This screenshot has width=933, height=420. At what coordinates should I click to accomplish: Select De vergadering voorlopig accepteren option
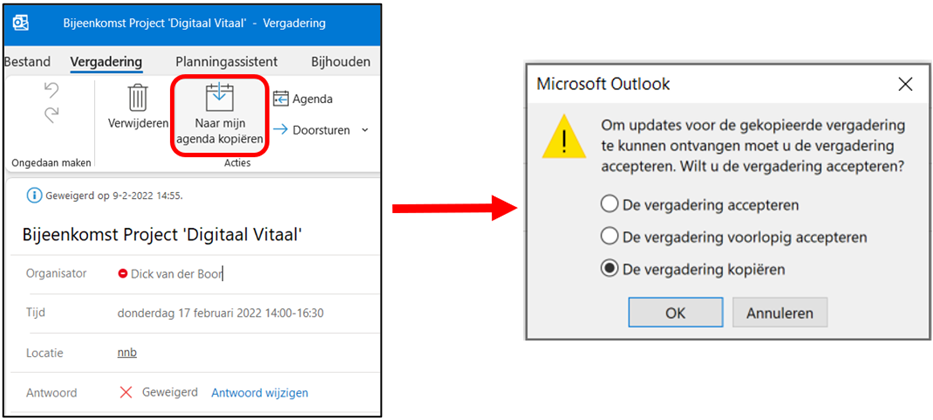(x=609, y=237)
